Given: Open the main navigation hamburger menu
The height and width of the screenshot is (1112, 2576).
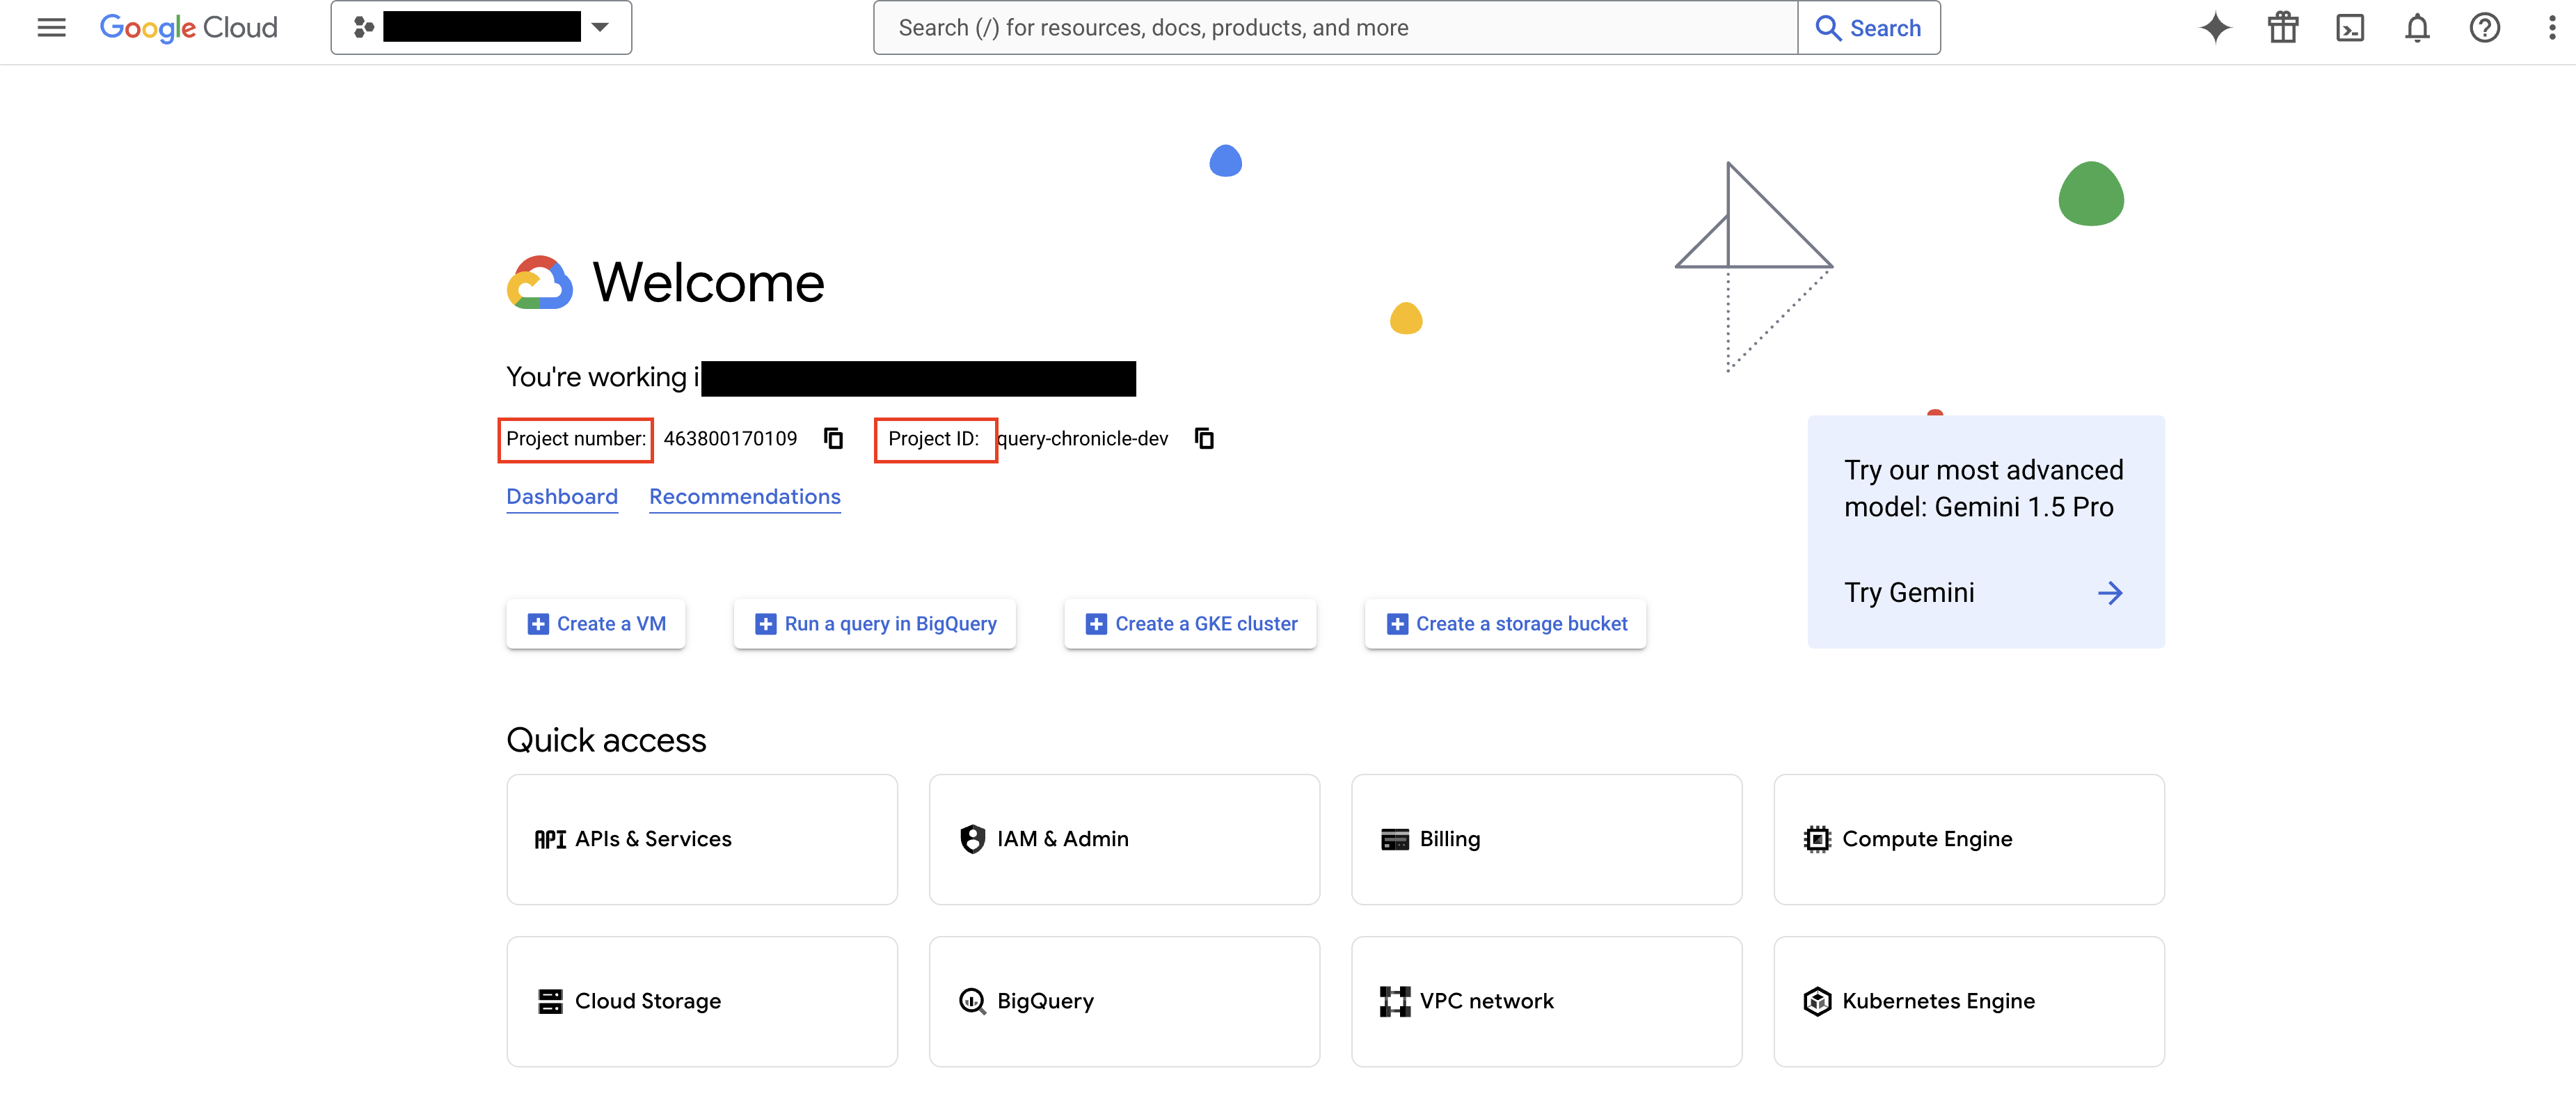Looking at the screenshot, I should [x=51, y=28].
